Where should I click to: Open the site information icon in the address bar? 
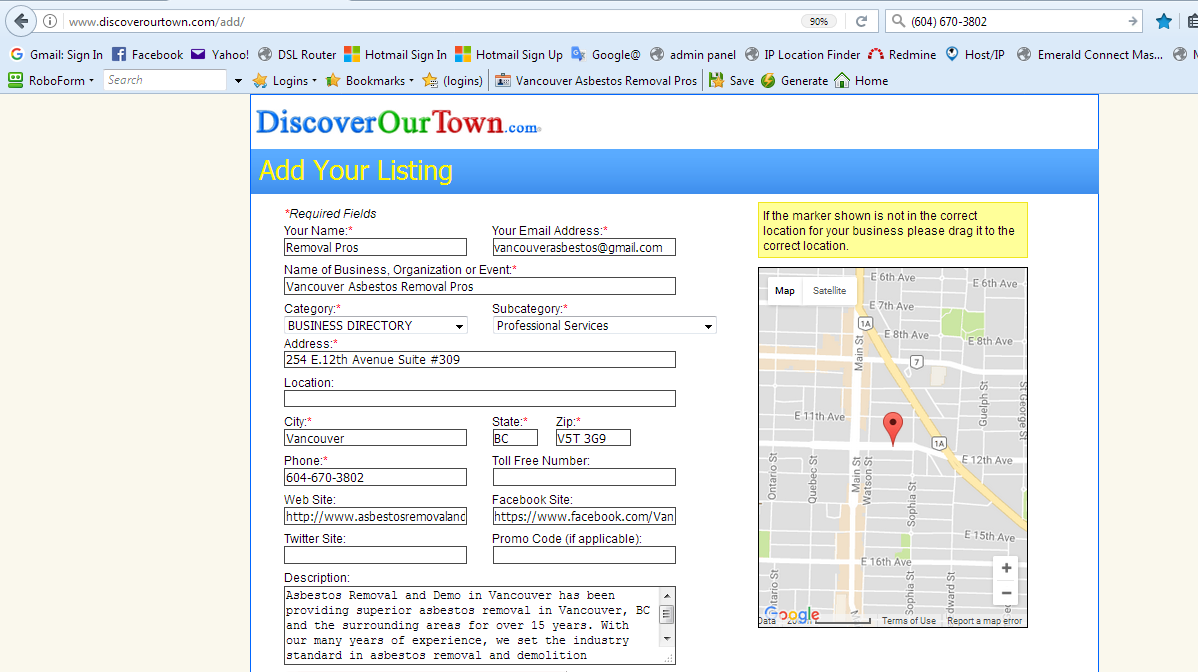coord(50,21)
